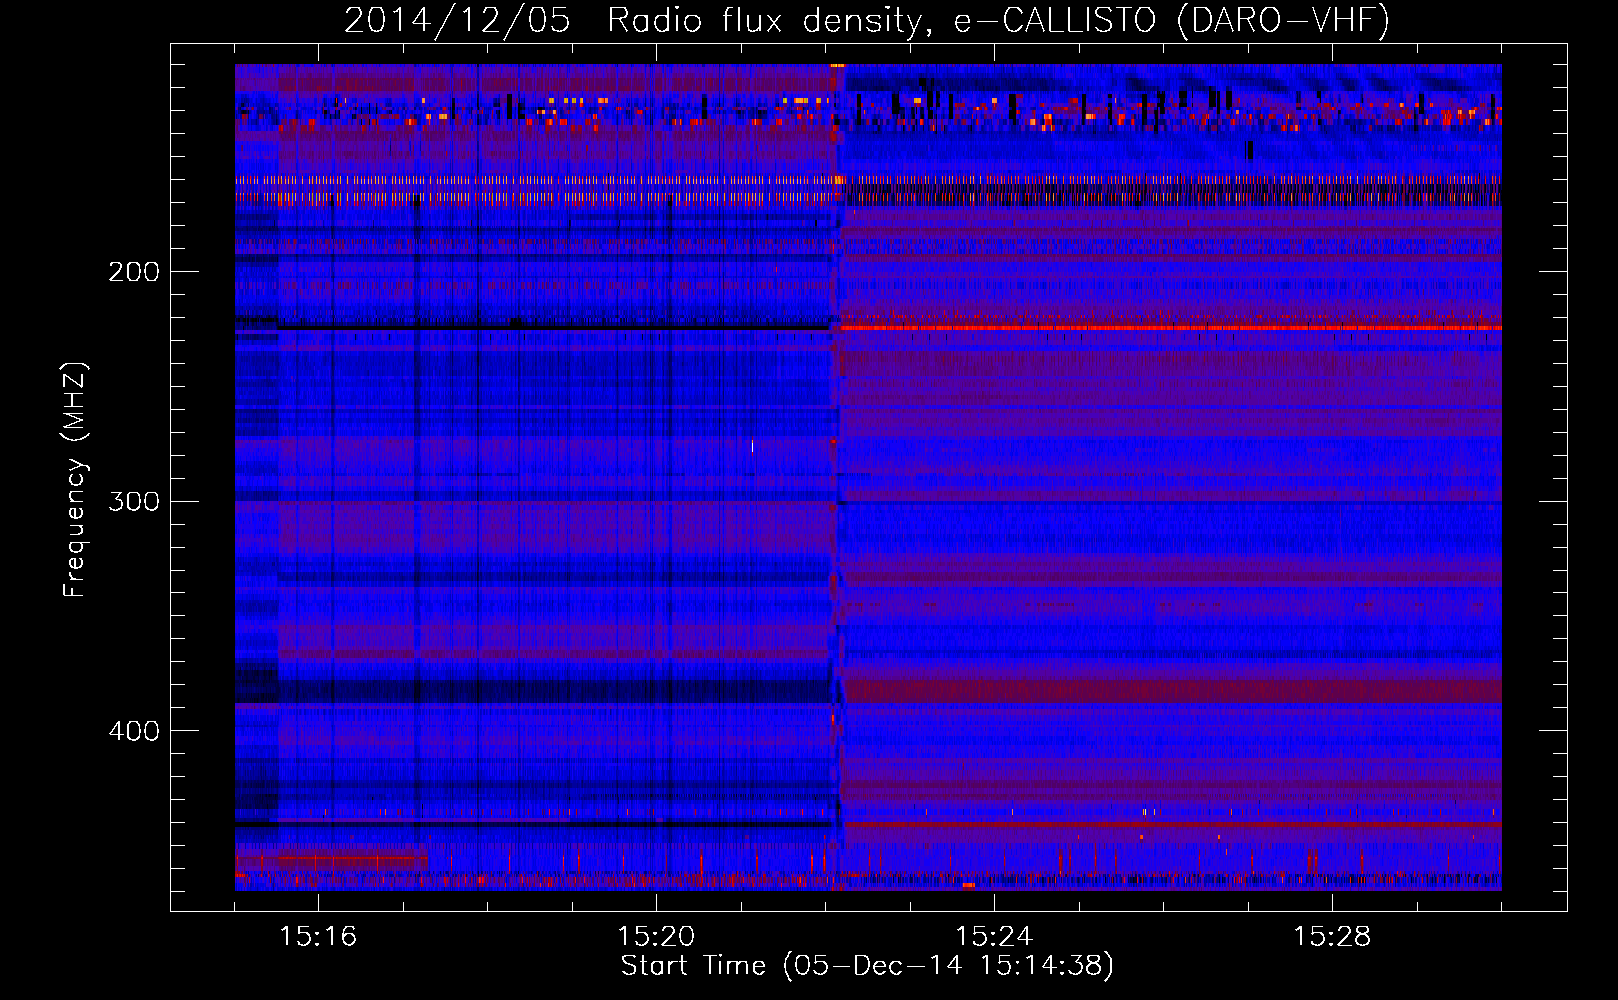Click the 15:16 time tick label
1618x1000 pixels.
tap(318, 936)
